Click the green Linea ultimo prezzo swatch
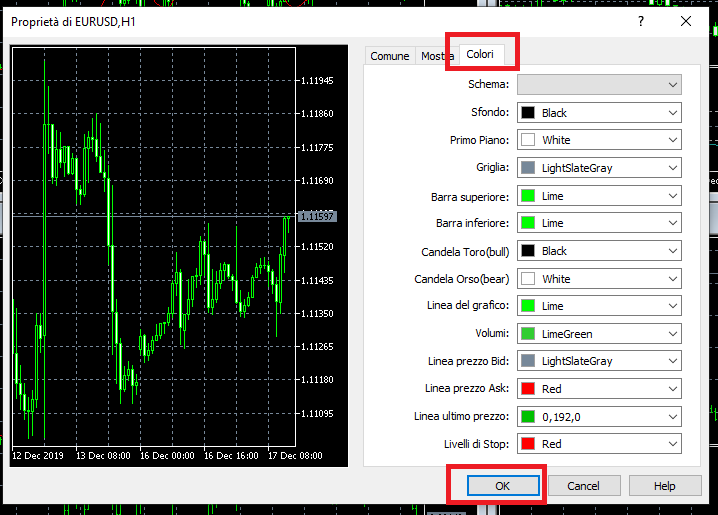Viewport: 718px width, 515px height. [x=528, y=417]
